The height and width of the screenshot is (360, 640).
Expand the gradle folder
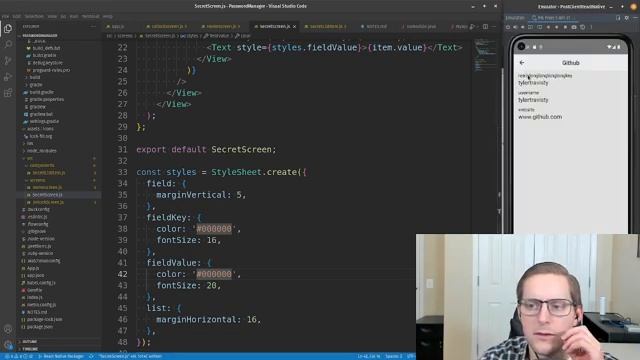click(36, 85)
